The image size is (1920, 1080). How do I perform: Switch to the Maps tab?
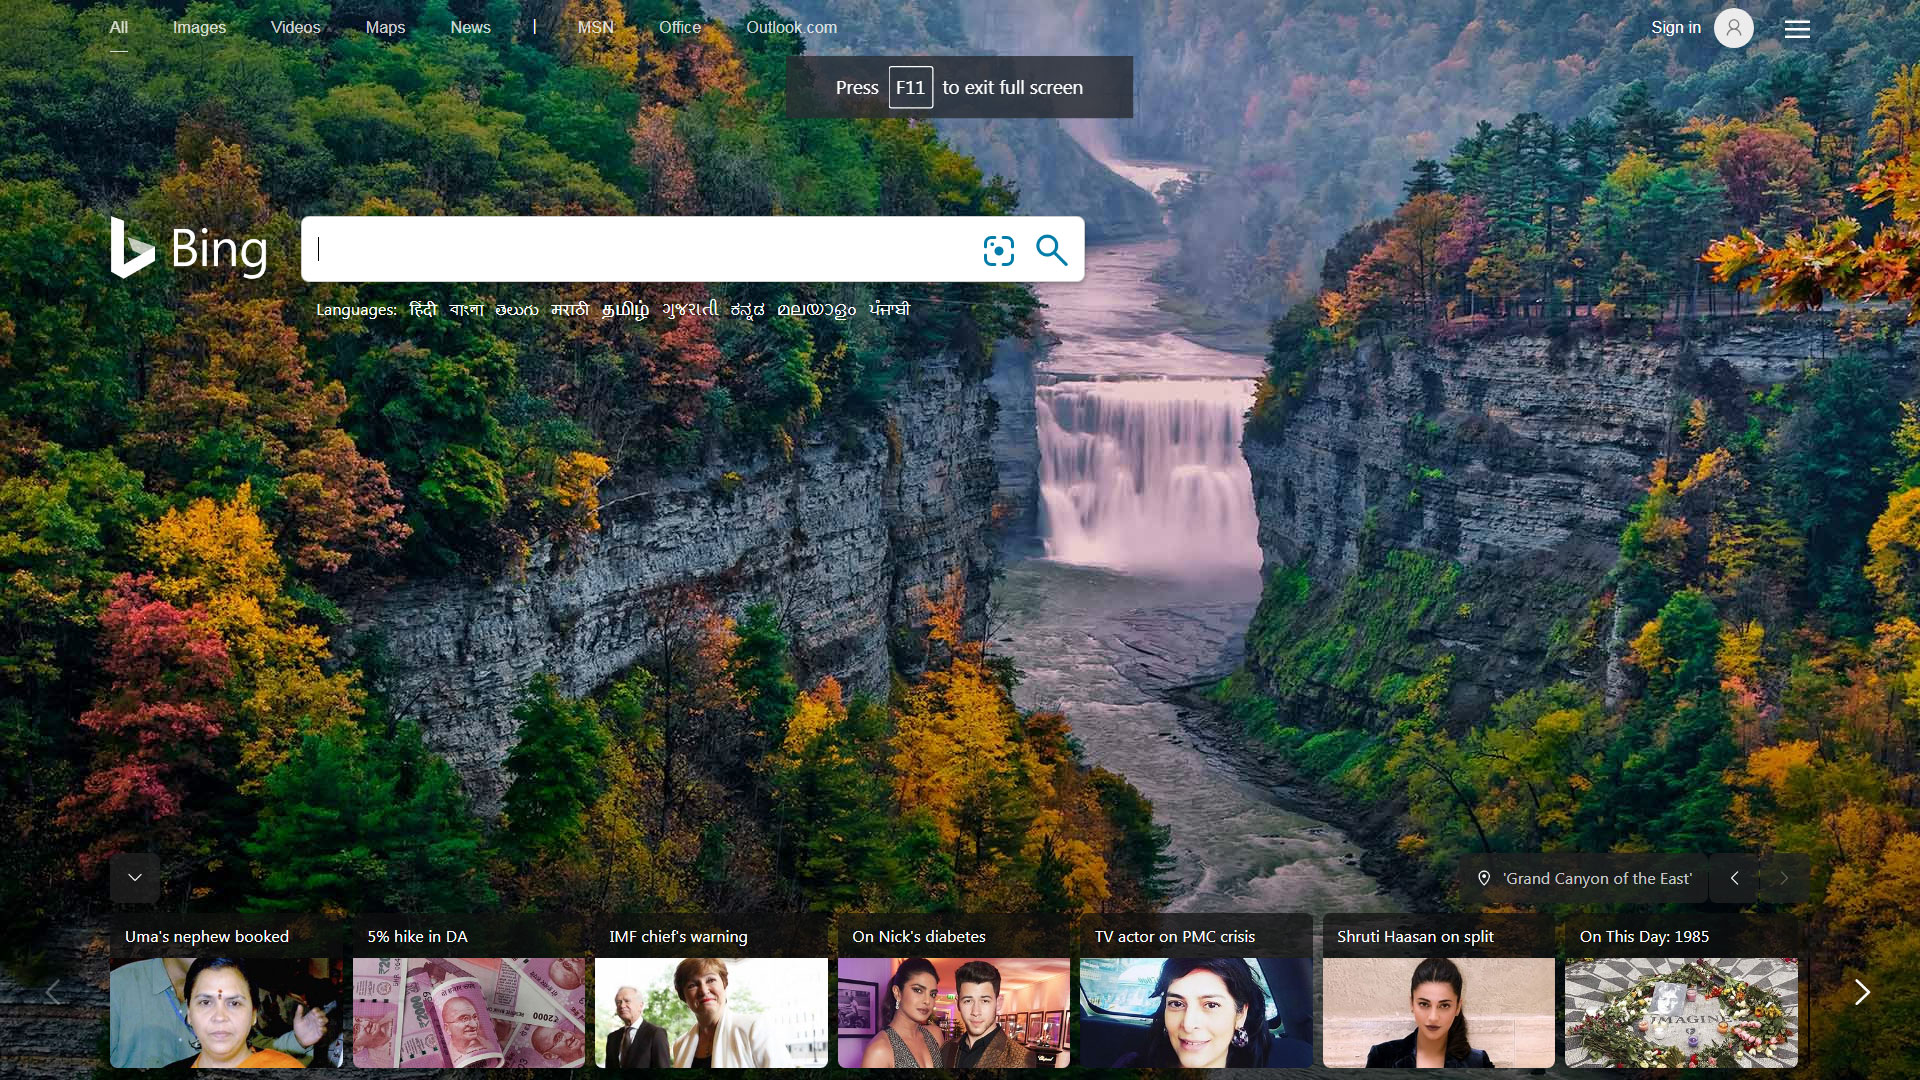click(385, 28)
